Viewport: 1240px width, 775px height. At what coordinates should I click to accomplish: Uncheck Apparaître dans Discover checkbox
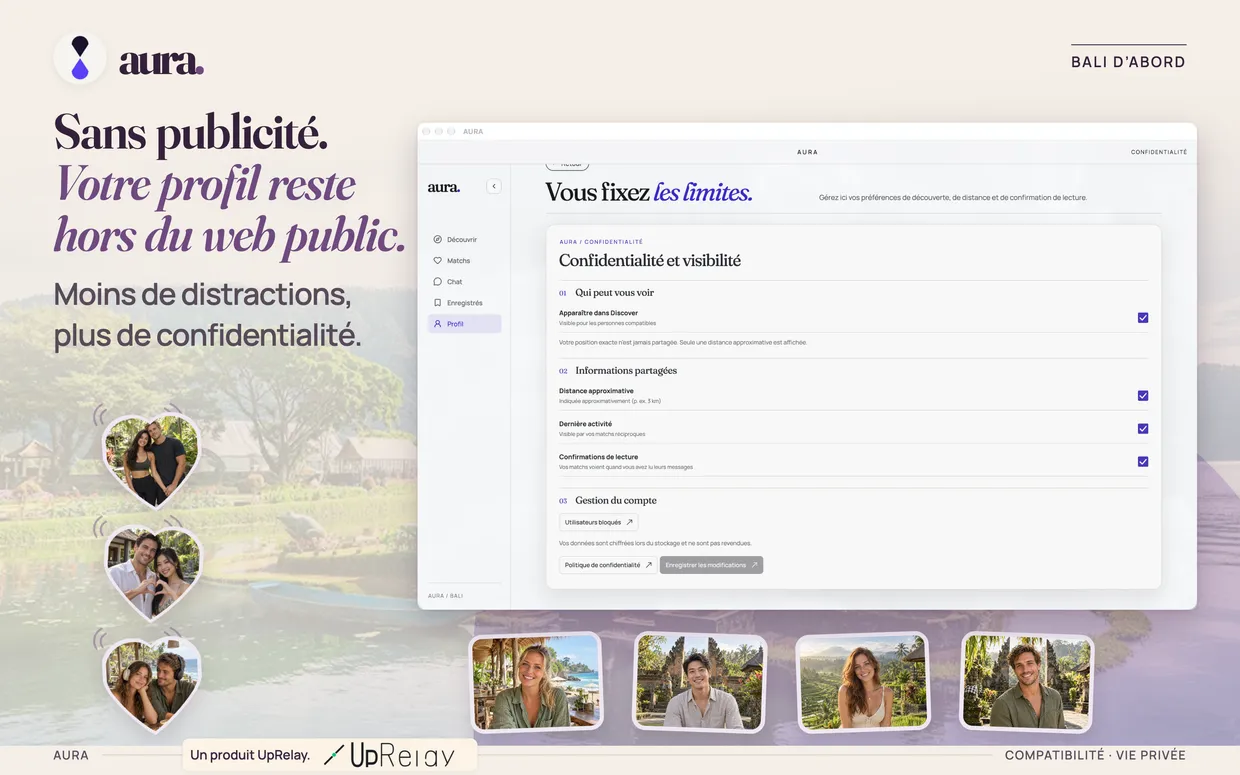pyautogui.click(x=1143, y=318)
